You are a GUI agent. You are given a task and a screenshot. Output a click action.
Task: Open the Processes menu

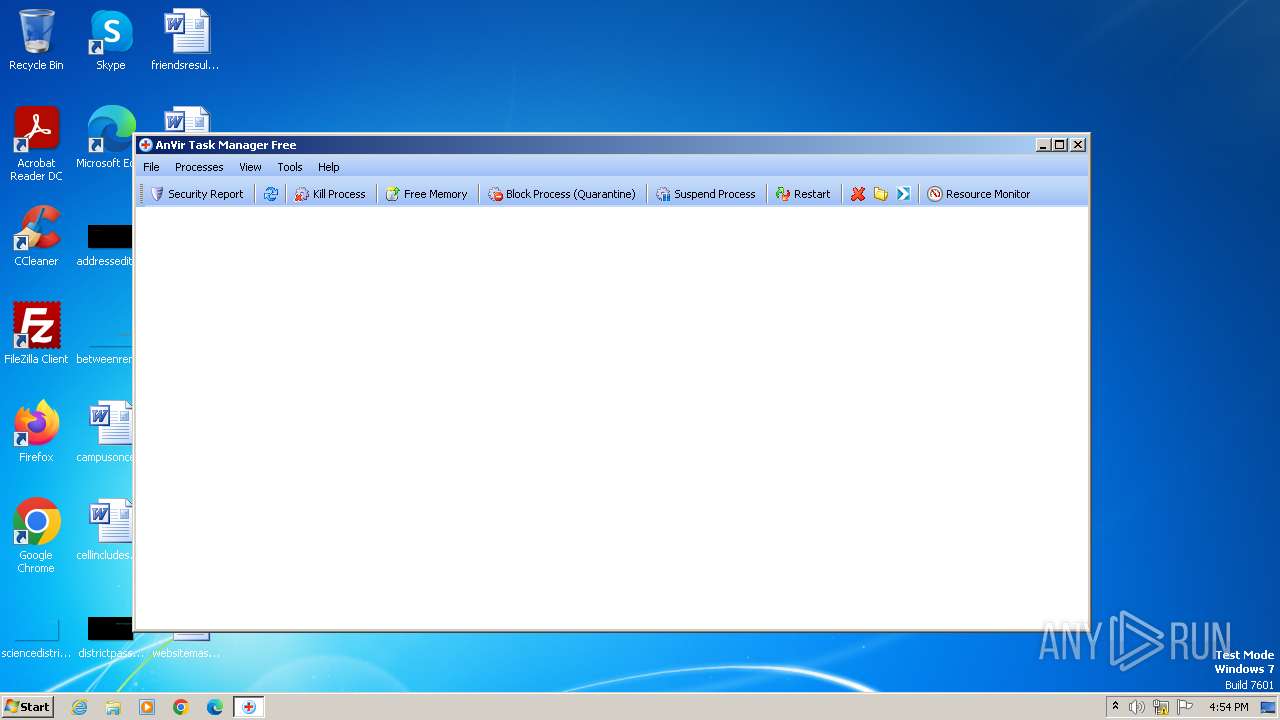199,167
